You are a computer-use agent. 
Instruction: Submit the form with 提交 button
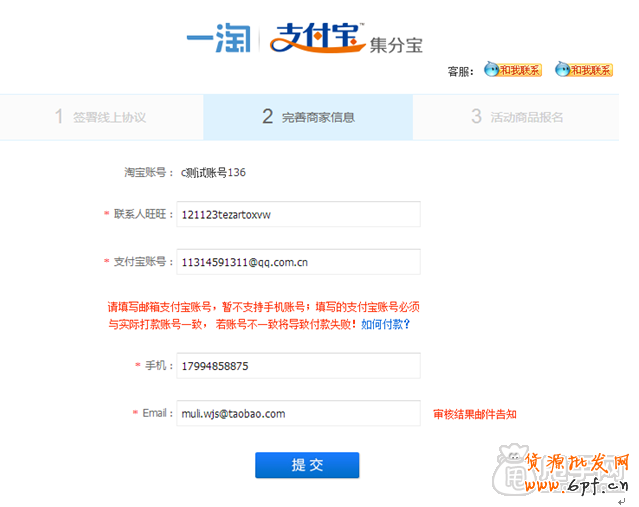(x=307, y=465)
